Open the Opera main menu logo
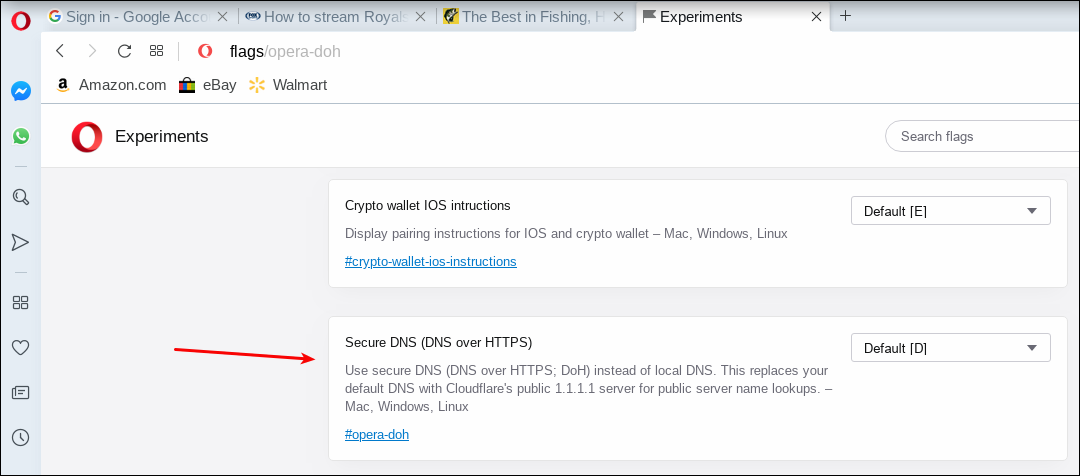 pos(21,21)
